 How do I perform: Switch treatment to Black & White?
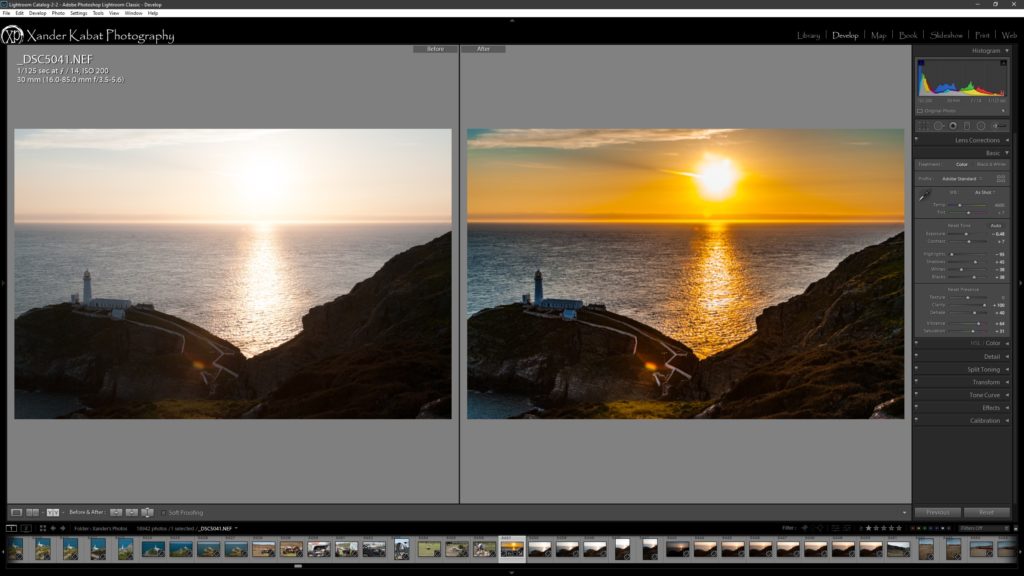pyautogui.click(x=991, y=164)
